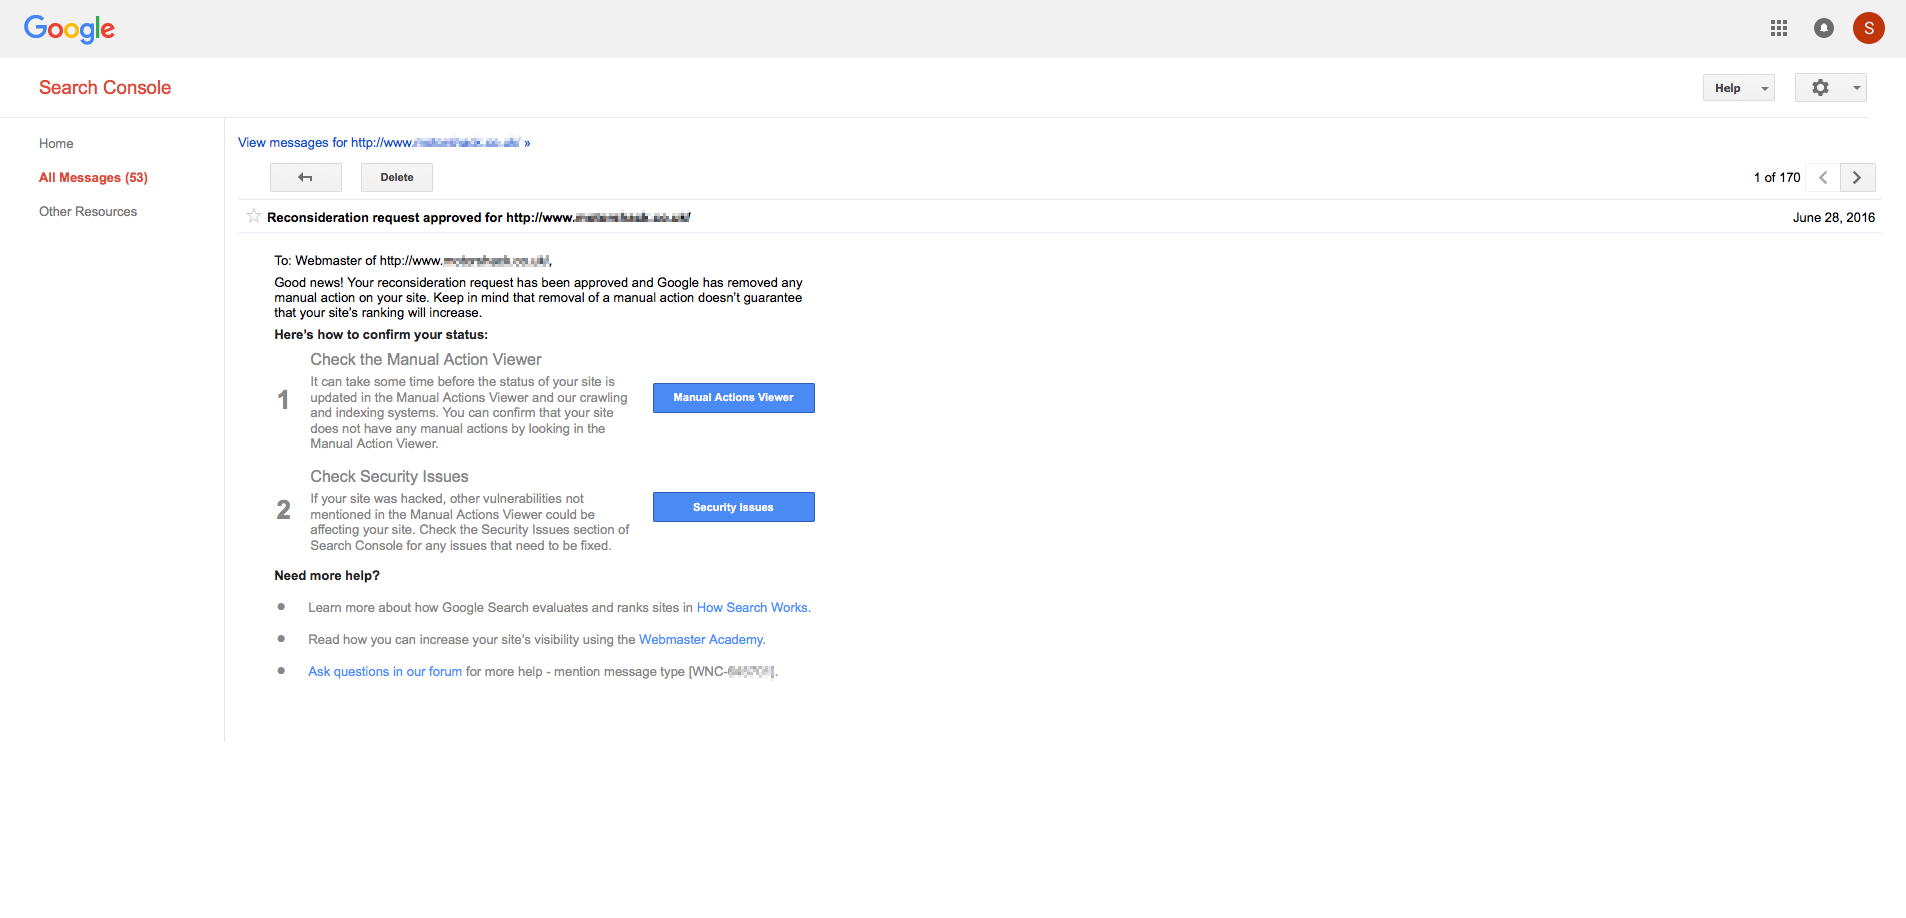Click the Check the Manual Action Viewer heading

pyautogui.click(x=426, y=359)
